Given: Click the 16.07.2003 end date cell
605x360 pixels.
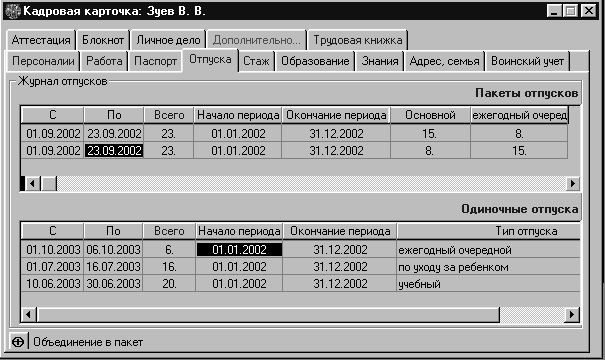Looking at the screenshot, I should pyautogui.click(x=113, y=267).
